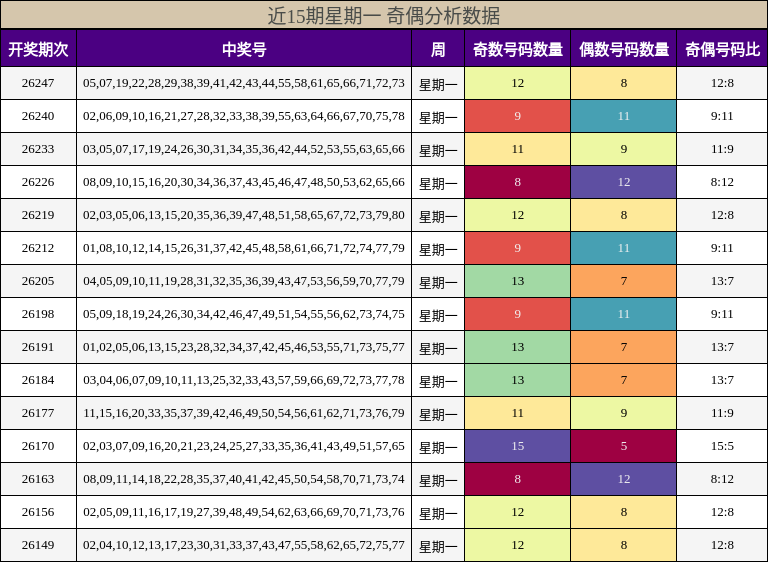Select draw number 26205

[38, 281]
